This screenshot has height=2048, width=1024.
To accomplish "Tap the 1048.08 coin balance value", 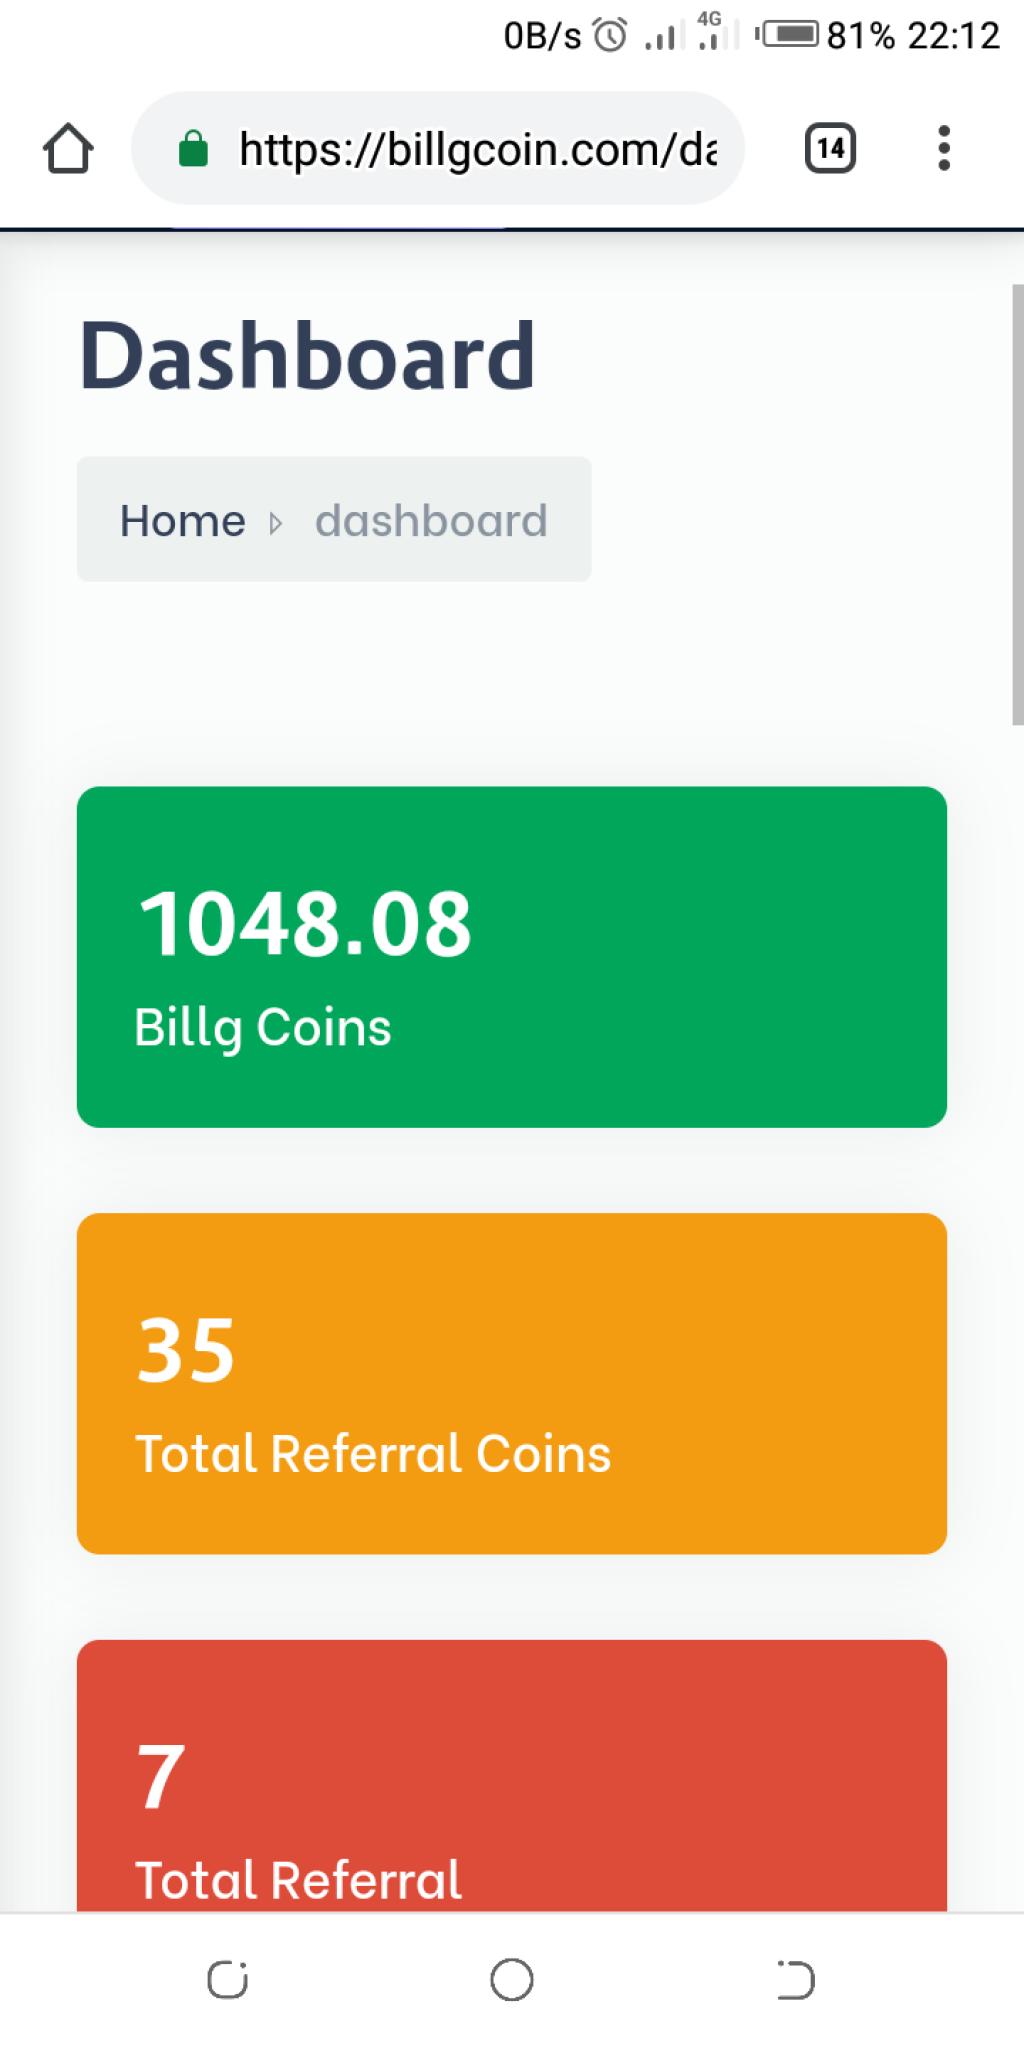I will coord(305,924).
